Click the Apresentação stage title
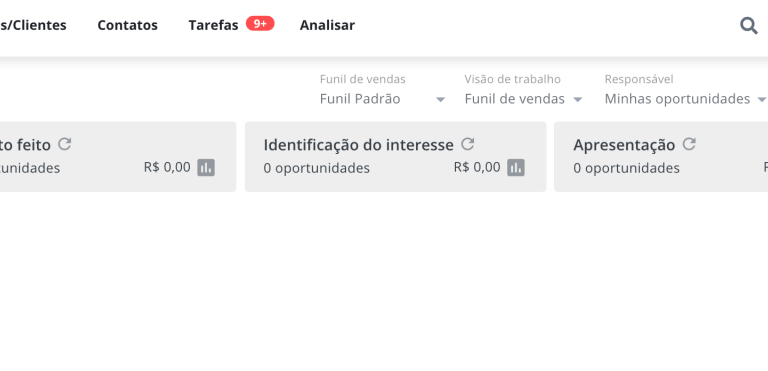The image size is (768, 371). pyautogui.click(x=624, y=145)
